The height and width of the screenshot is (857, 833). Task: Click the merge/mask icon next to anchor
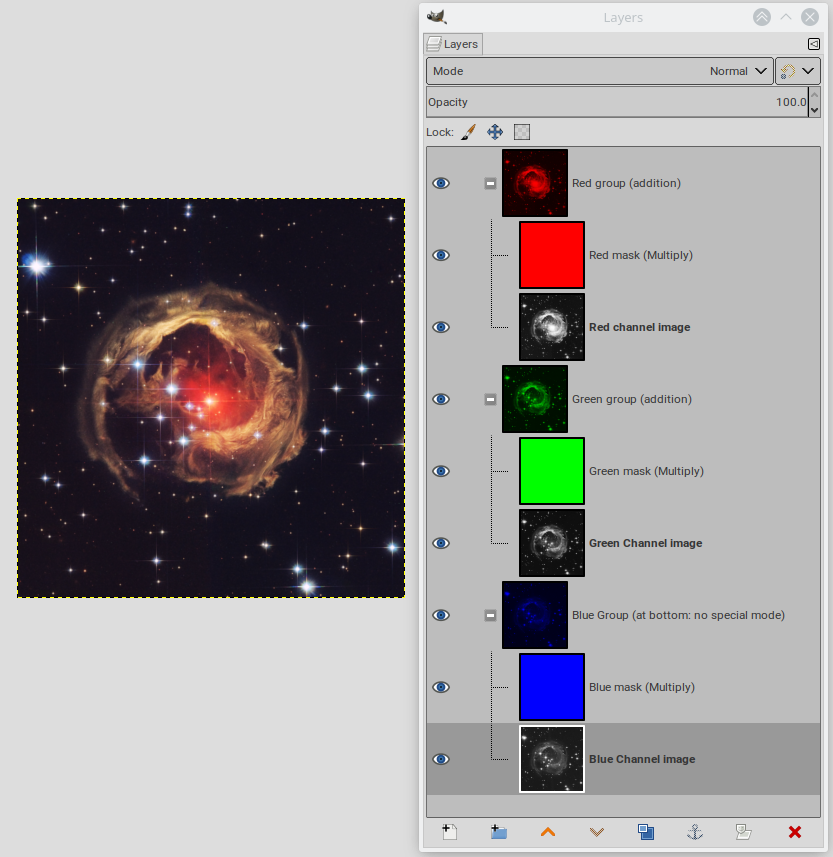pyautogui.click(x=744, y=832)
